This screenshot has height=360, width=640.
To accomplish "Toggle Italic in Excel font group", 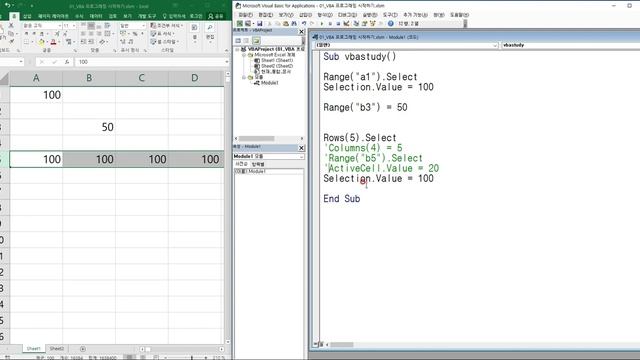I will (x=34, y=33).
